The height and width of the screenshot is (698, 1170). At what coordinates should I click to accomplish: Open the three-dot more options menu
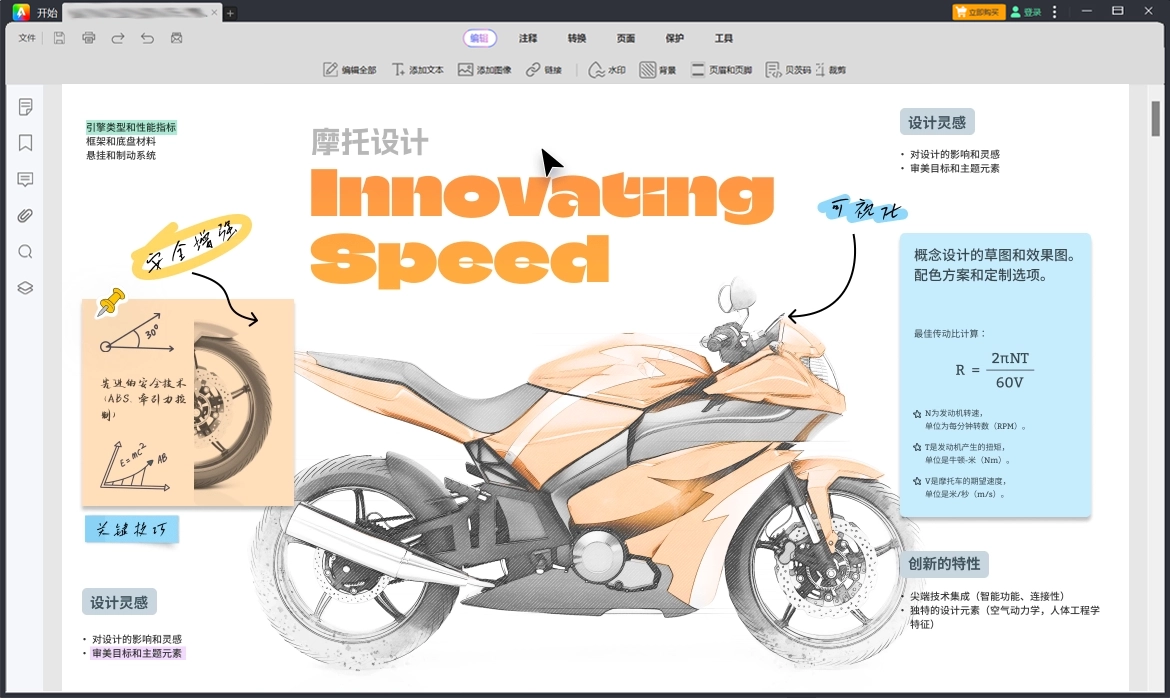1054,12
